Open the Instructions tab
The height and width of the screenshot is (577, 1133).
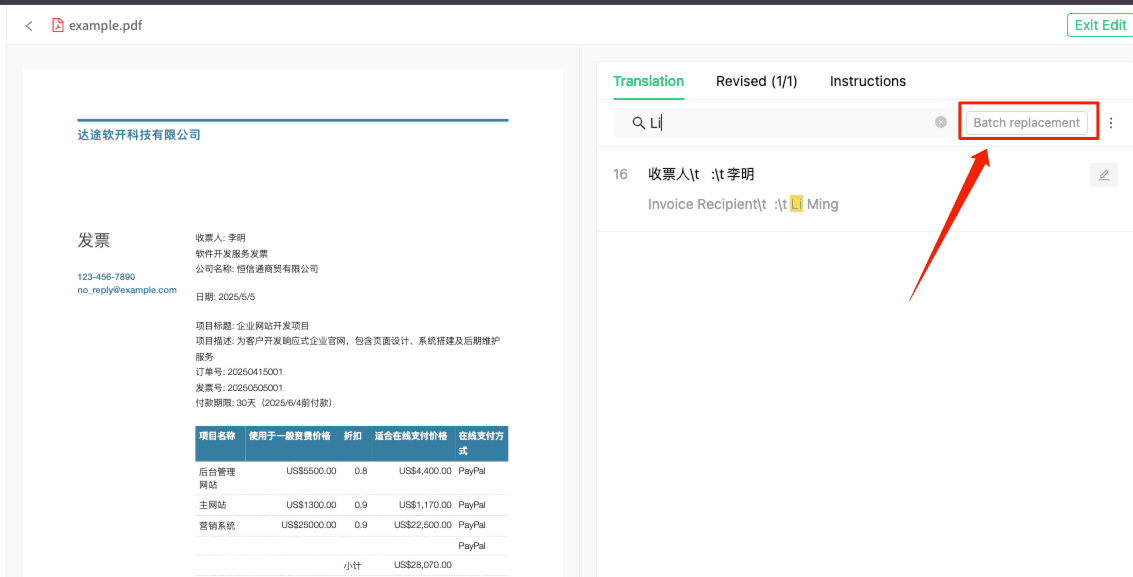tap(867, 81)
